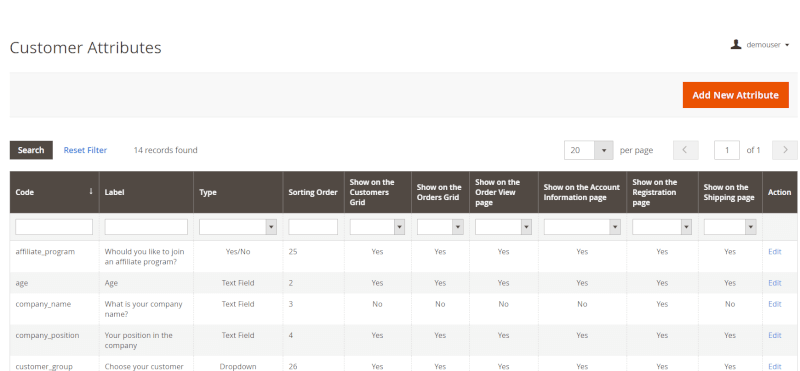Sort by the Code column header

(55, 192)
